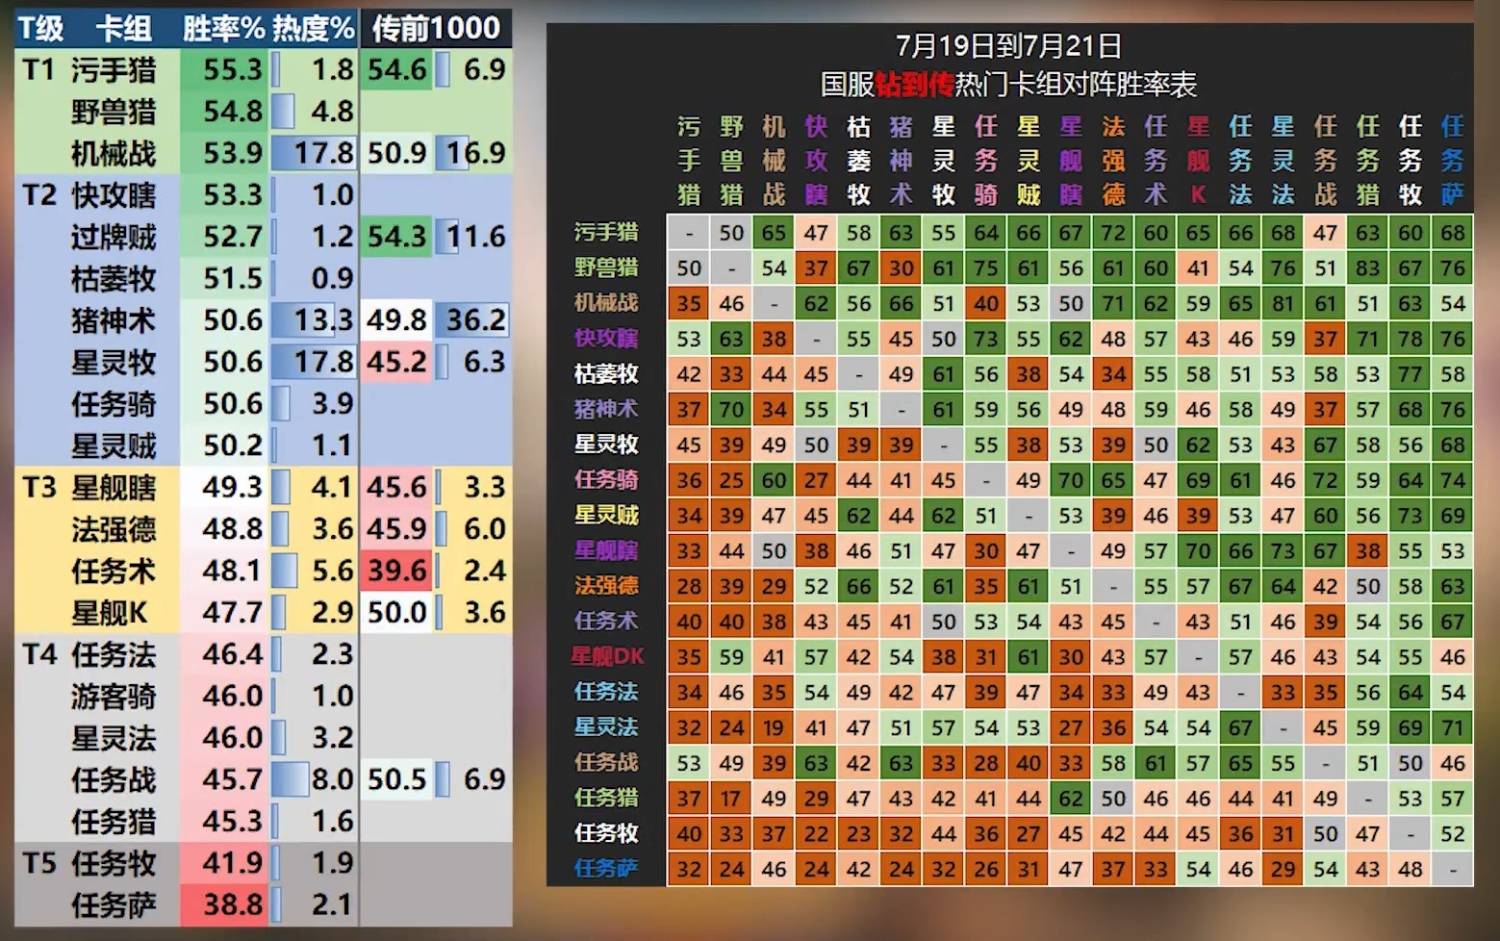Screen dimensions: 1500x941
Task: Click win rate 55.3 for 污手猎
Action: coord(232,69)
